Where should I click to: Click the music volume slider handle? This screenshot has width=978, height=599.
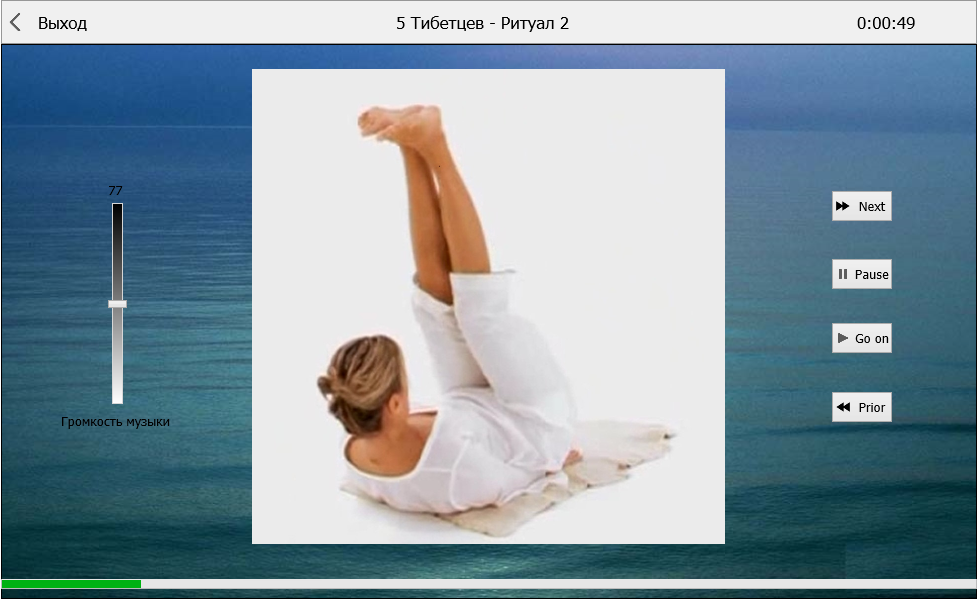pos(117,303)
